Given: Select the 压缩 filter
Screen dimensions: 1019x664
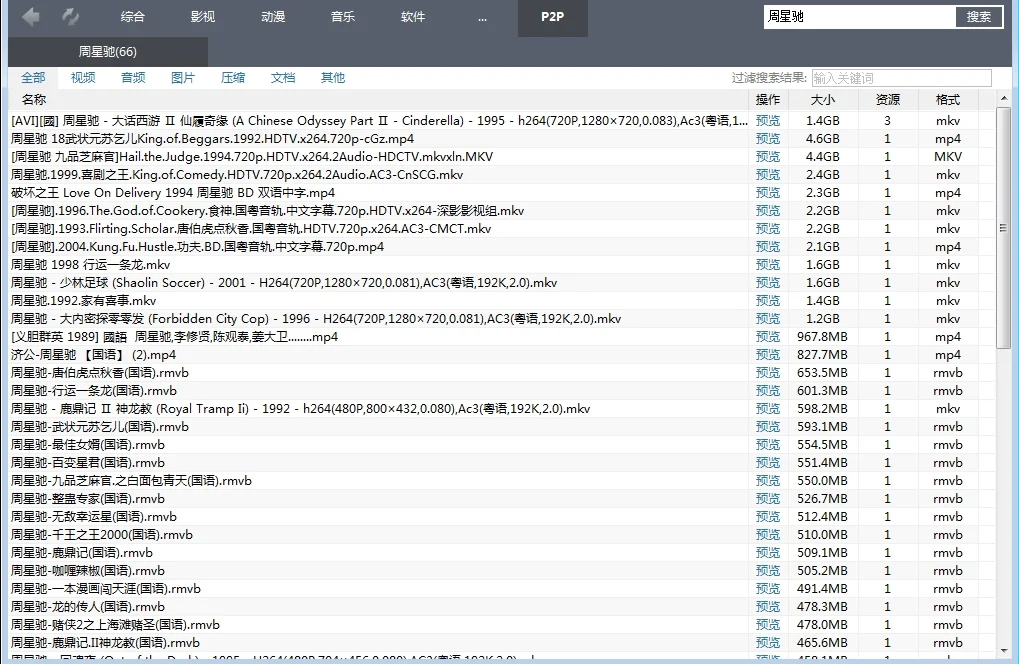Looking at the screenshot, I should [232, 77].
